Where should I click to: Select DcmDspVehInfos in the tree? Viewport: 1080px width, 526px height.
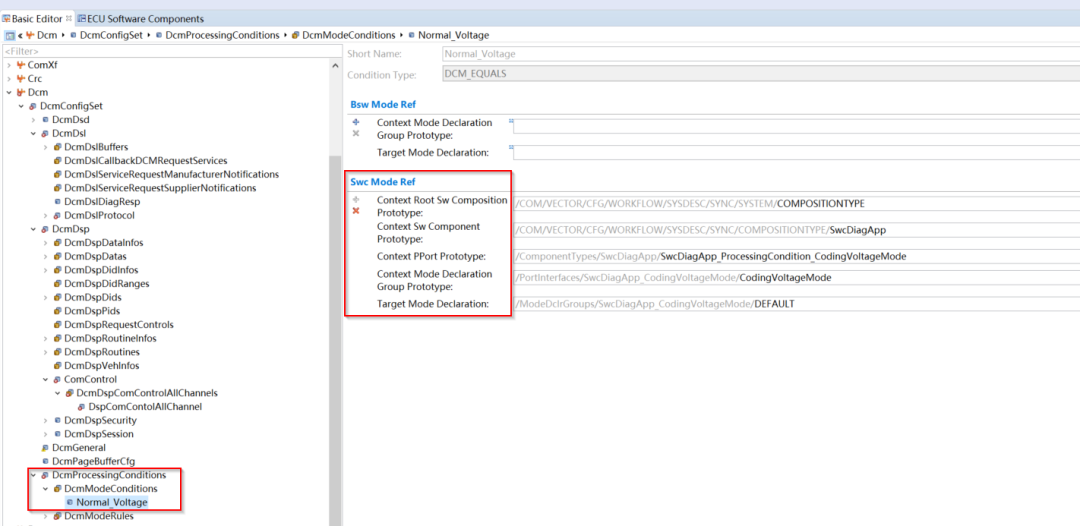101,366
